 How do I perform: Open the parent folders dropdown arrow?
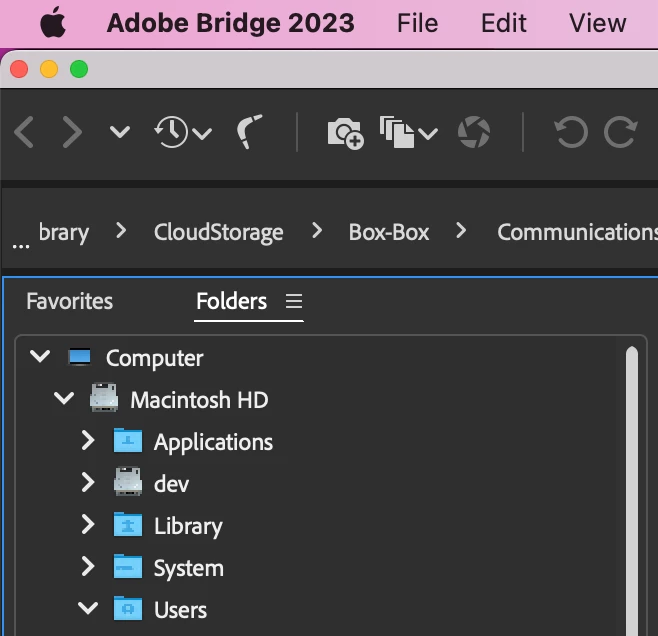[119, 132]
